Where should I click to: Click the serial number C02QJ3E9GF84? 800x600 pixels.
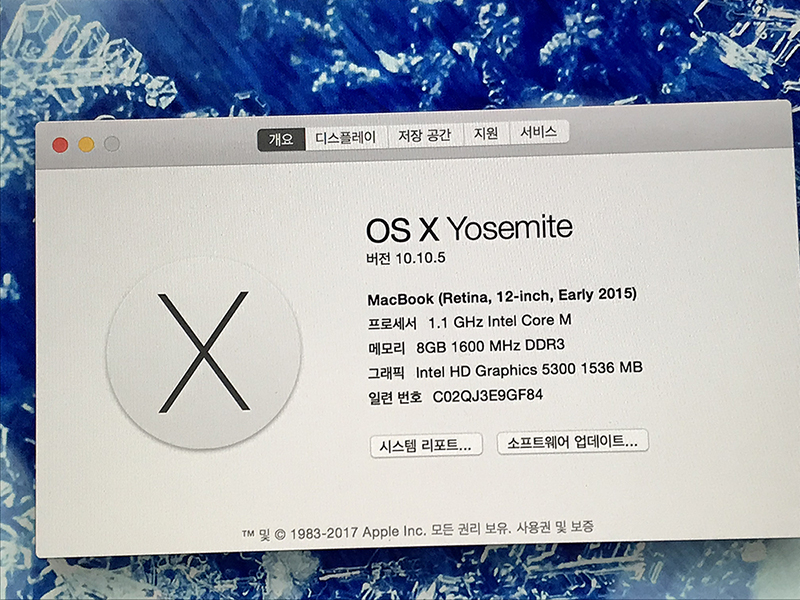tap(487, 396)
